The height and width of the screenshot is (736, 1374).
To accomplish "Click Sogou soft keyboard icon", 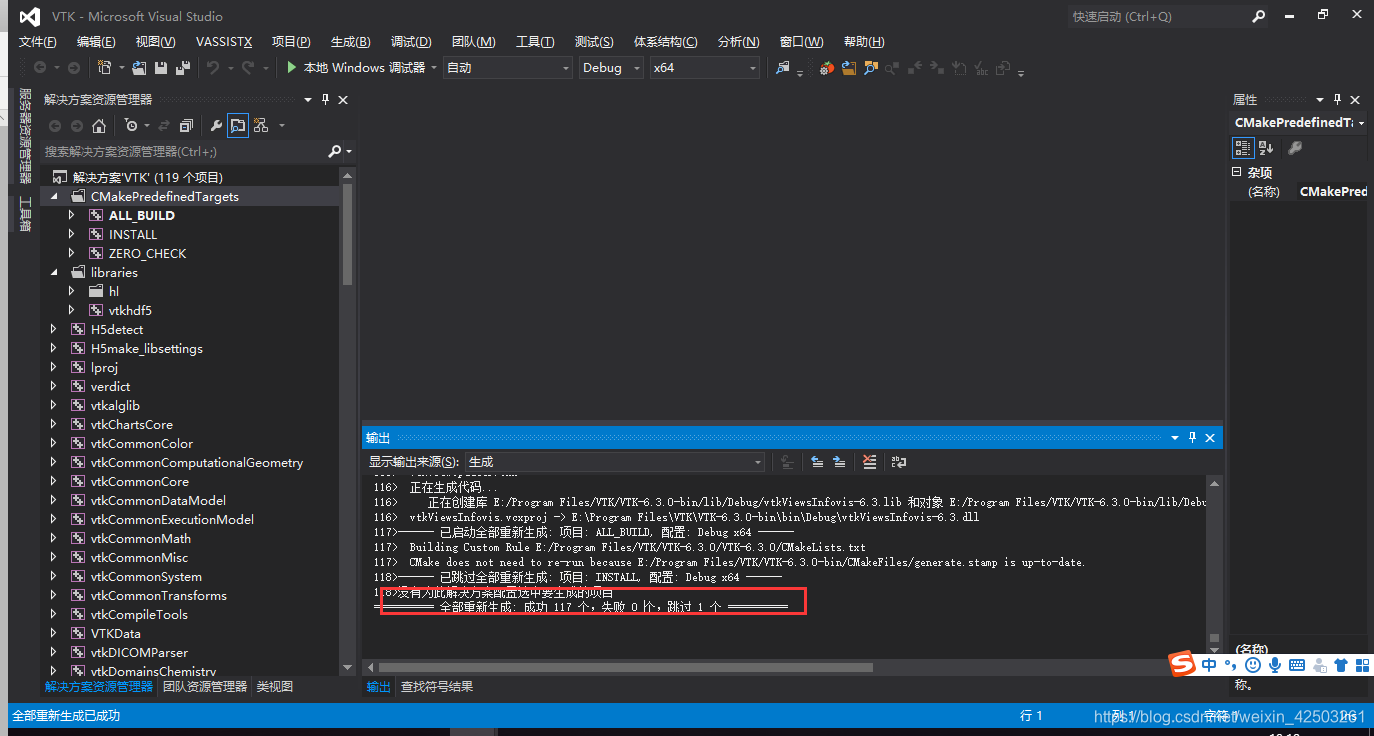I will pyautogui.click(x=1297, y=665).
